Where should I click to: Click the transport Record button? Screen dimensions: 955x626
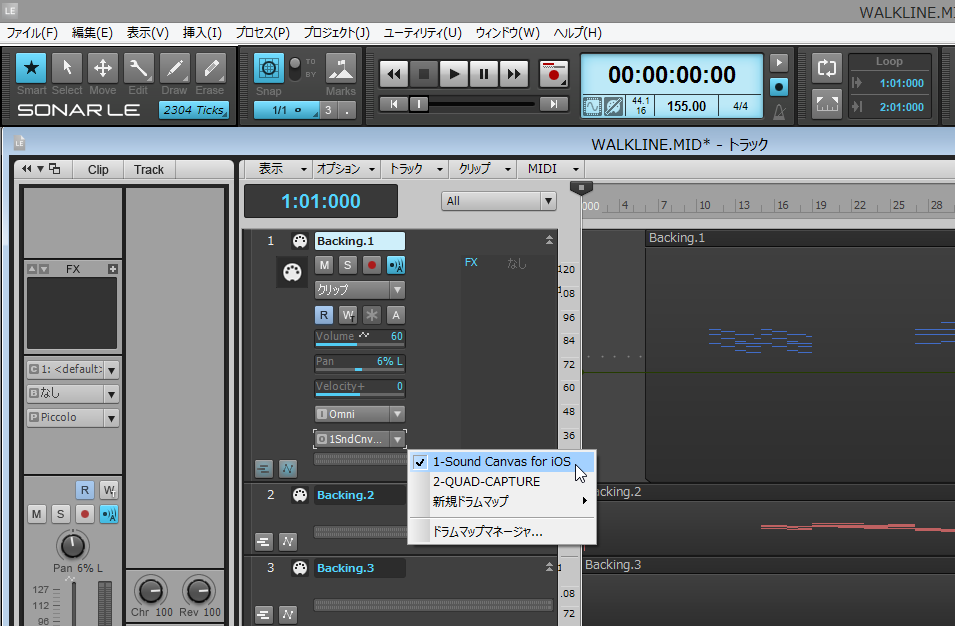[554, 74]
